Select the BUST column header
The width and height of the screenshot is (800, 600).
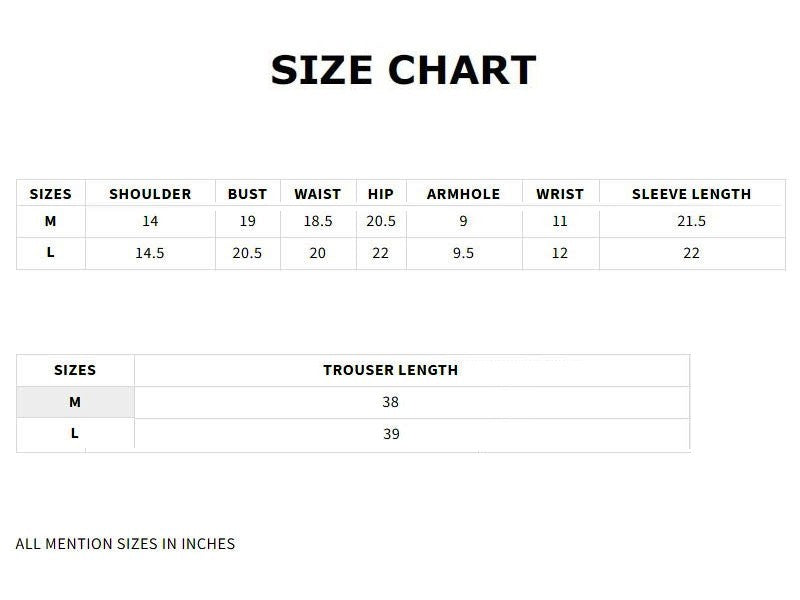(x=247, y=194)
